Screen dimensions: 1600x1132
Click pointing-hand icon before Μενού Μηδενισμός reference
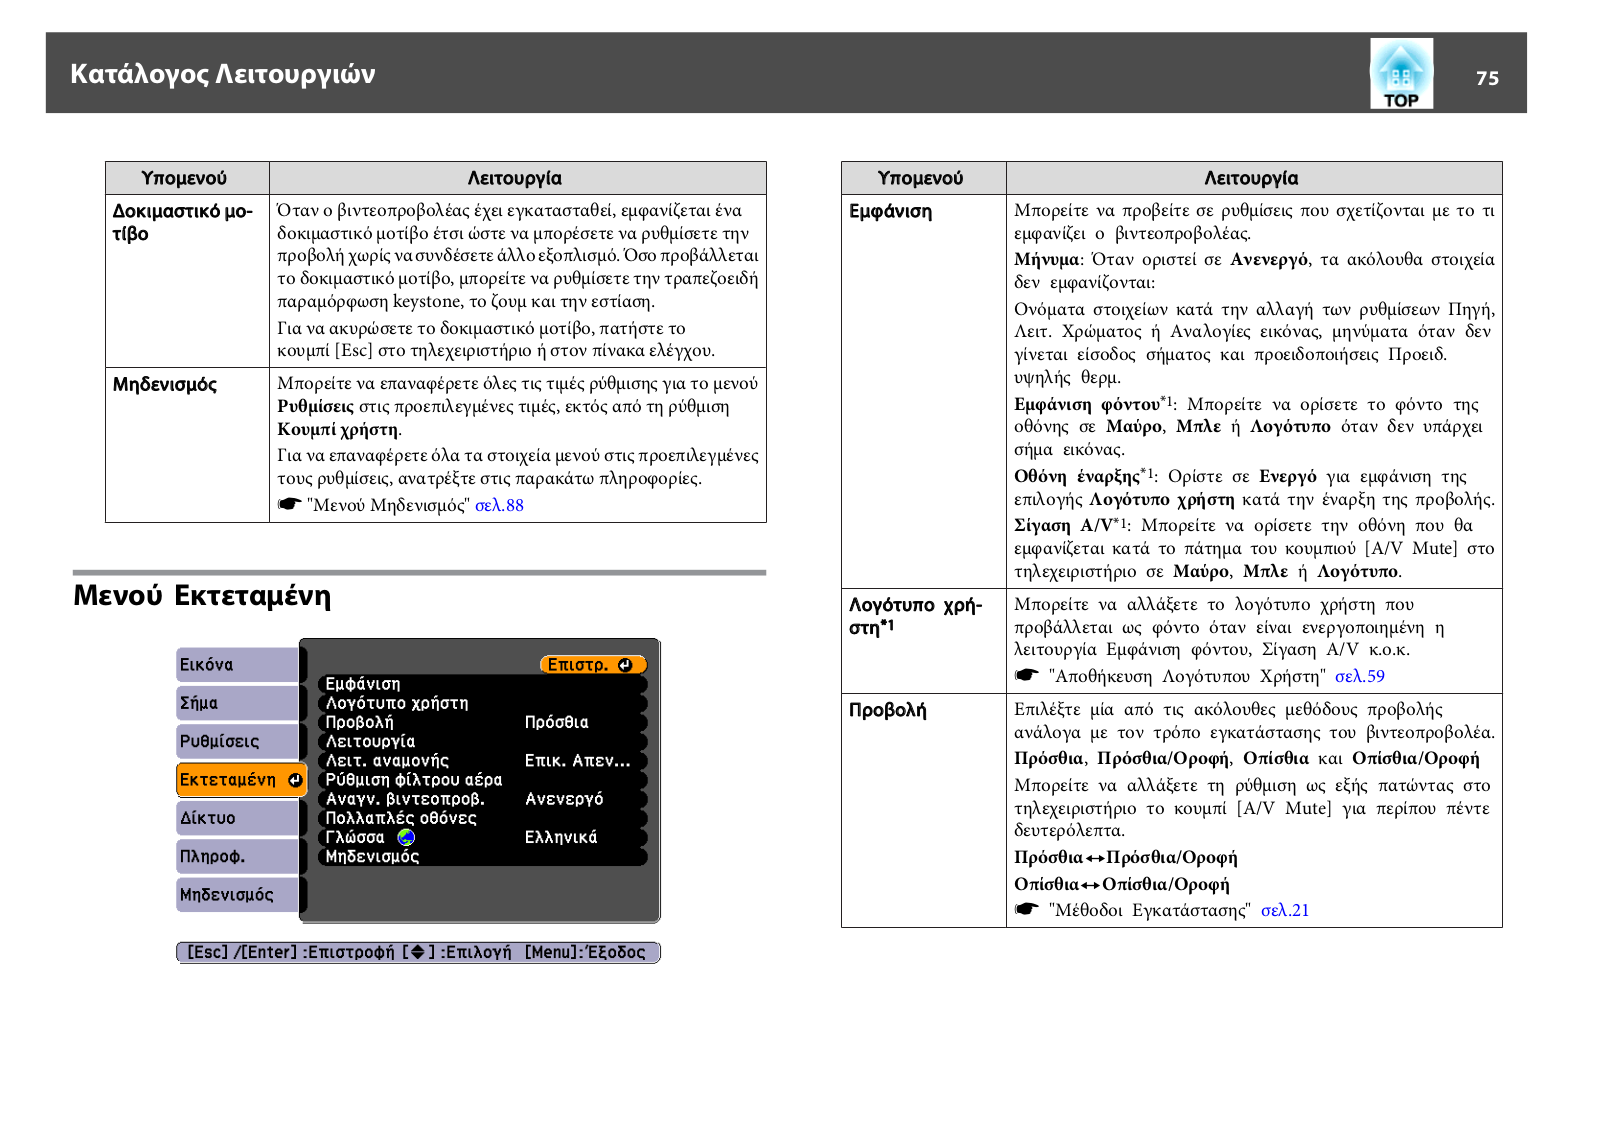(x=289, y=505)
